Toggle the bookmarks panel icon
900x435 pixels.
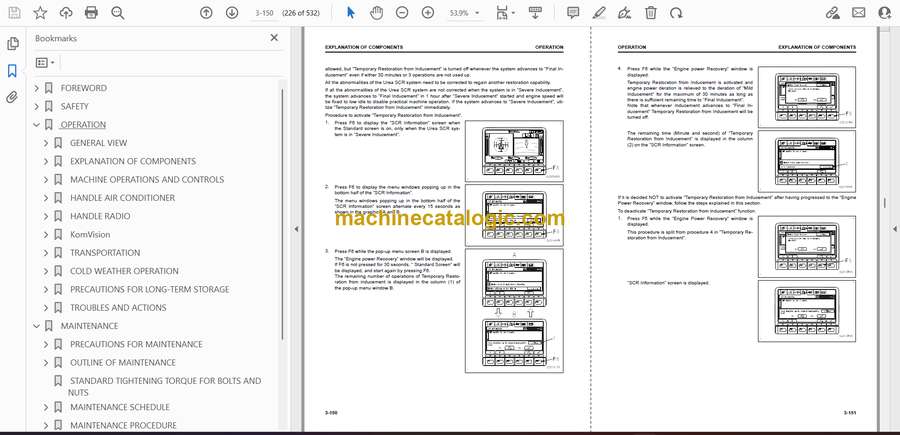point(12,71)
